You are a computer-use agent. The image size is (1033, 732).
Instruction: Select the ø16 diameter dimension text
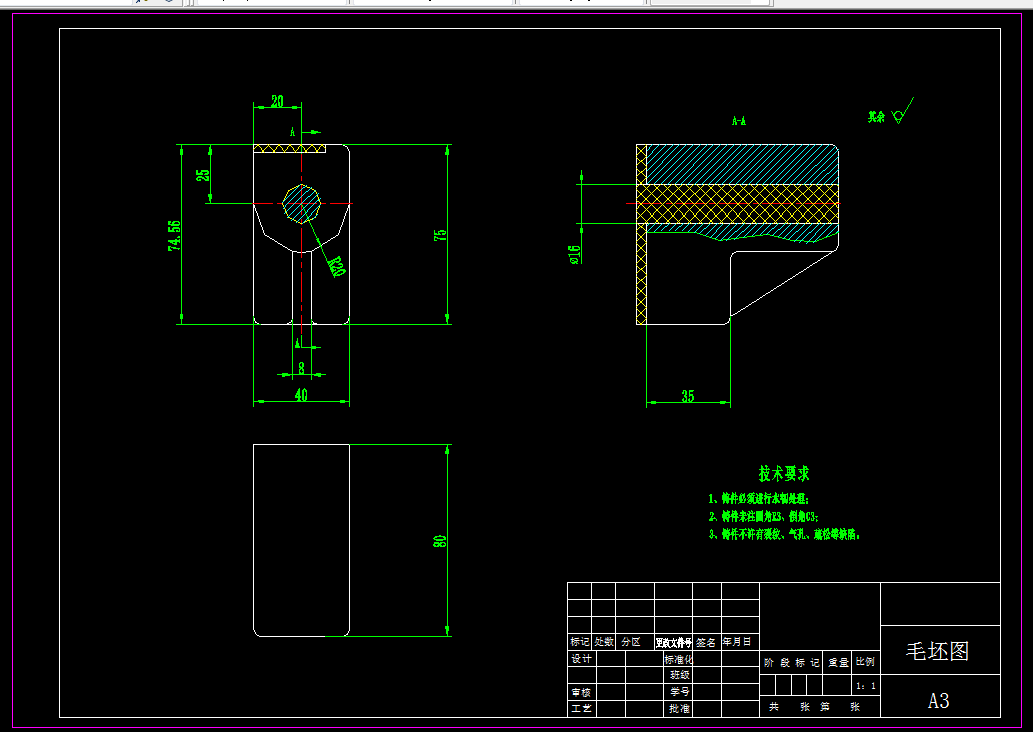(x=574, y=254)
